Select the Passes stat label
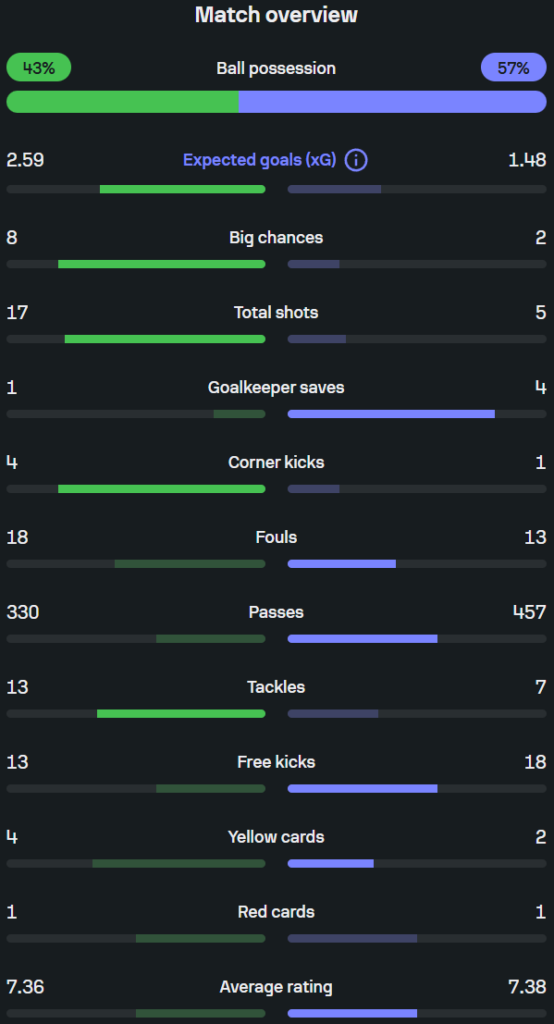The width and height of the screenshot is (554, 1024). tap(276, 612)
